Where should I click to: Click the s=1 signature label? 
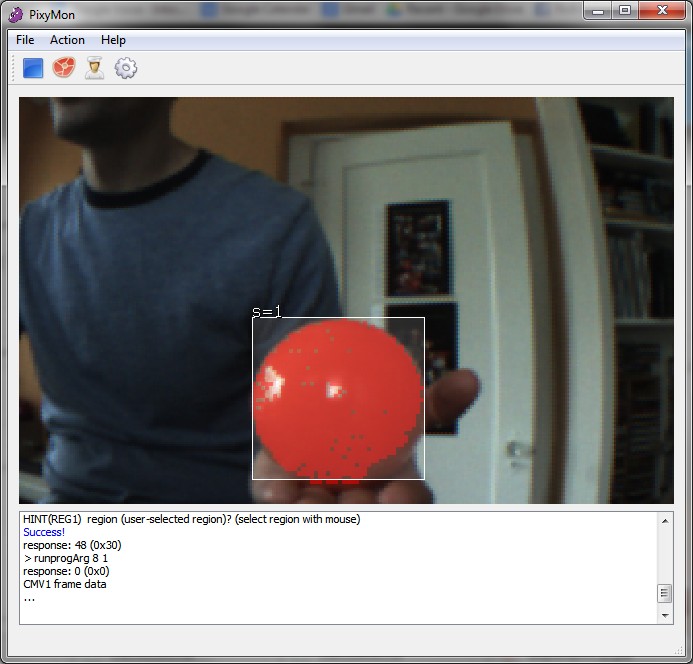(266, 312)
